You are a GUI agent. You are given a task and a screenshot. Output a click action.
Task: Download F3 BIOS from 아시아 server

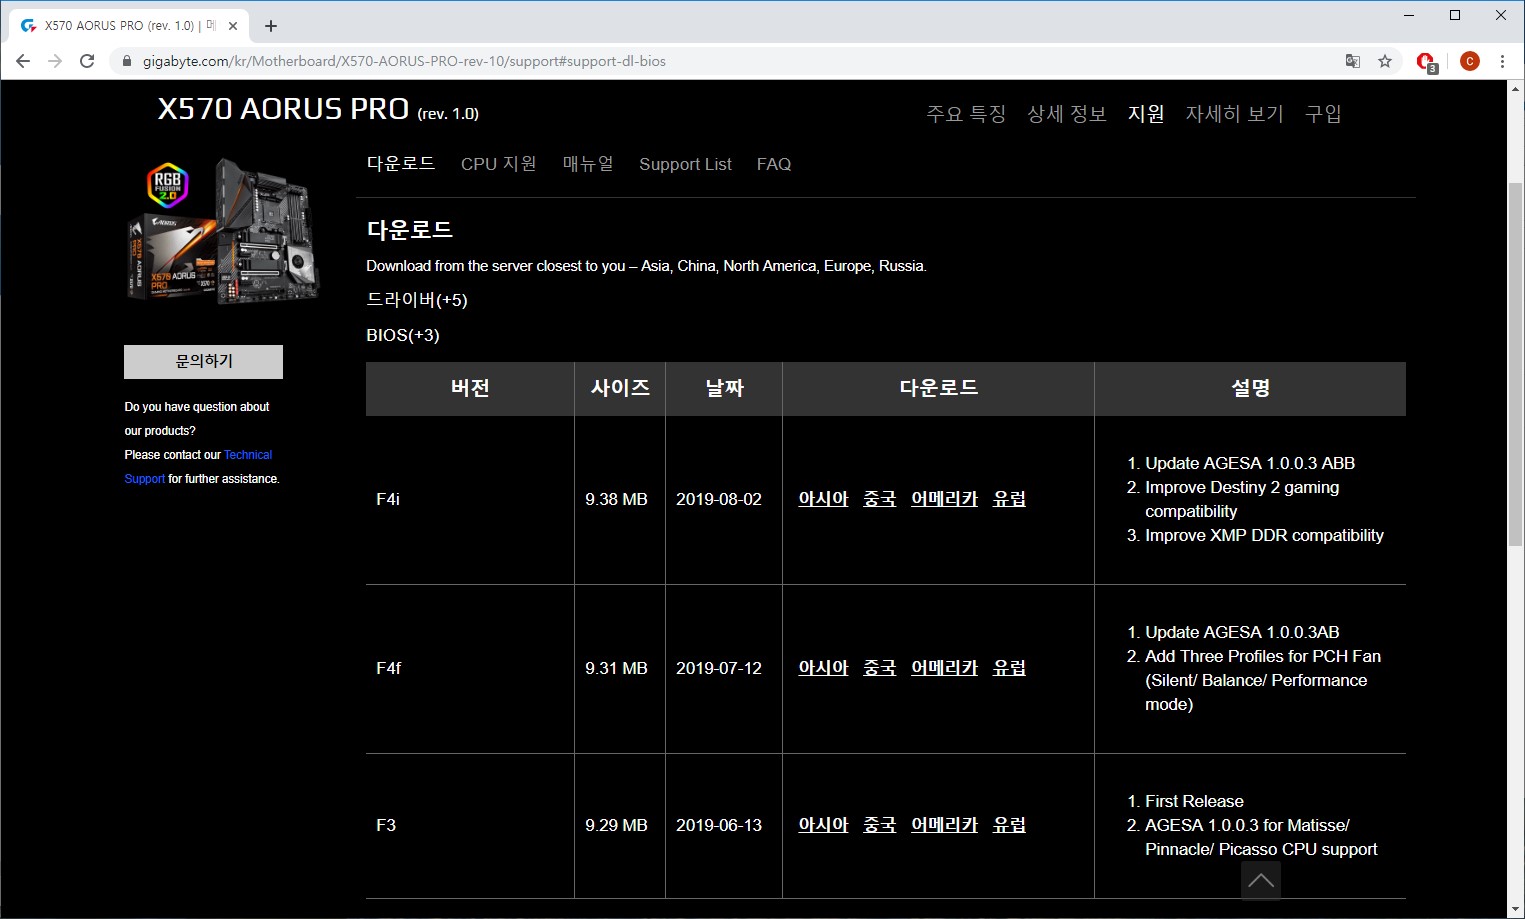pos(823,825)
